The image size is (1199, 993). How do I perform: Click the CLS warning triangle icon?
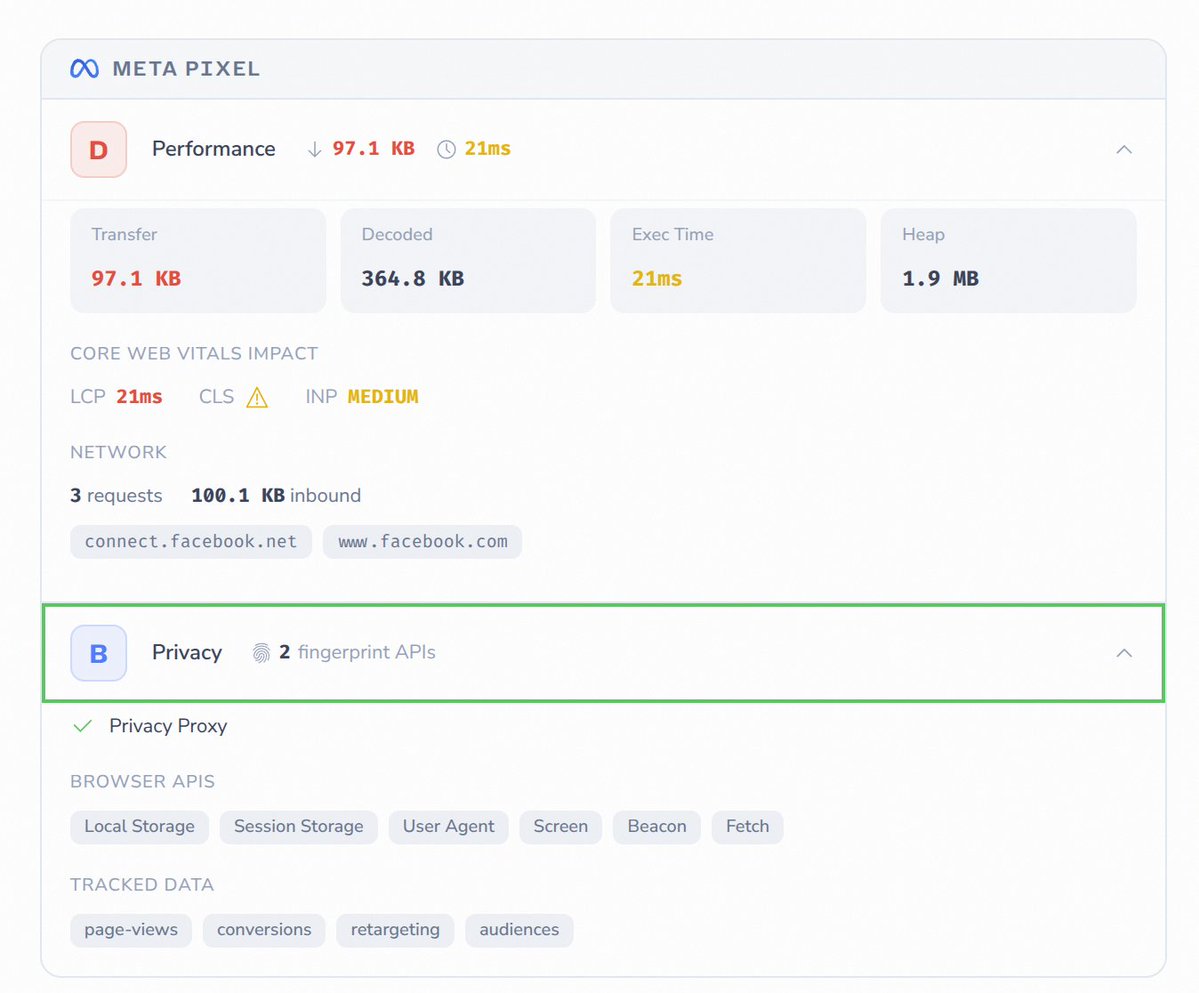tap(257, 398)
